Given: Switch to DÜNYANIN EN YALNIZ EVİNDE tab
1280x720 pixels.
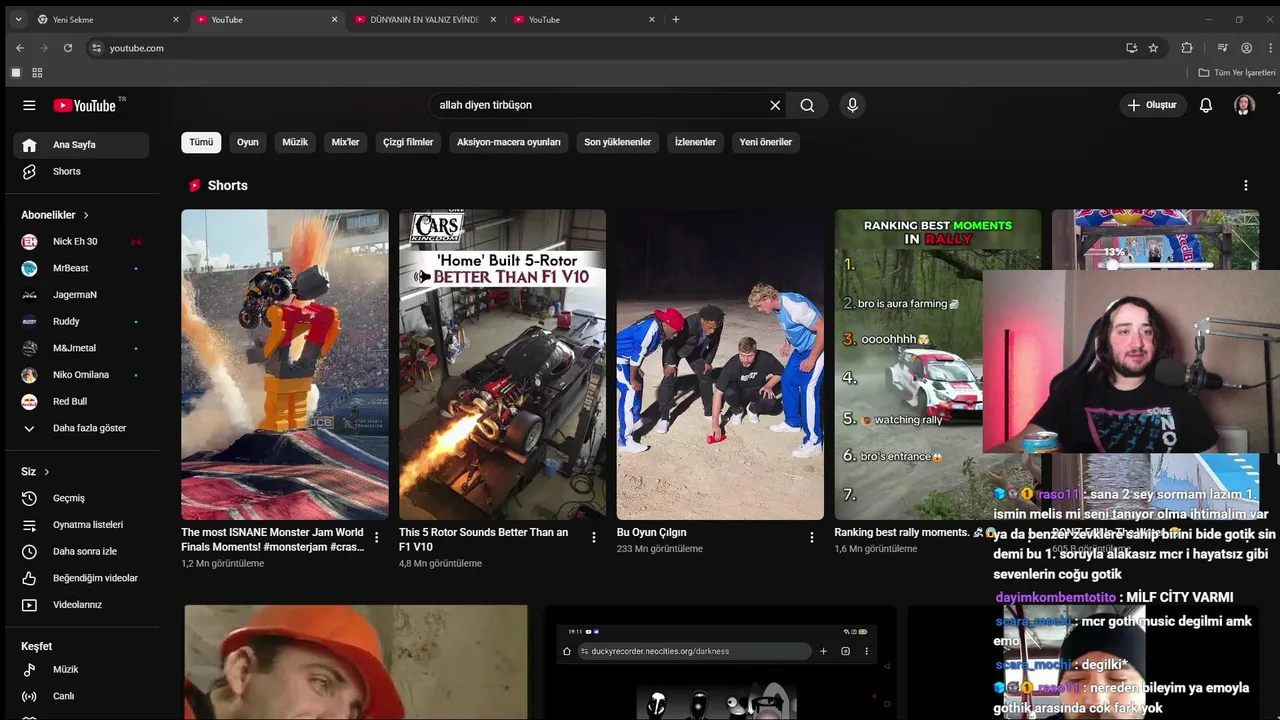Looking at the screenshot, I should (x=426, y=19).
